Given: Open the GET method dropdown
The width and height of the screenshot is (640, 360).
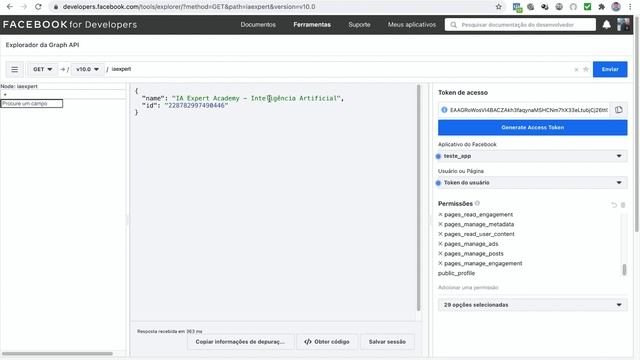Looking at the screenshot, I should (42, 69).
